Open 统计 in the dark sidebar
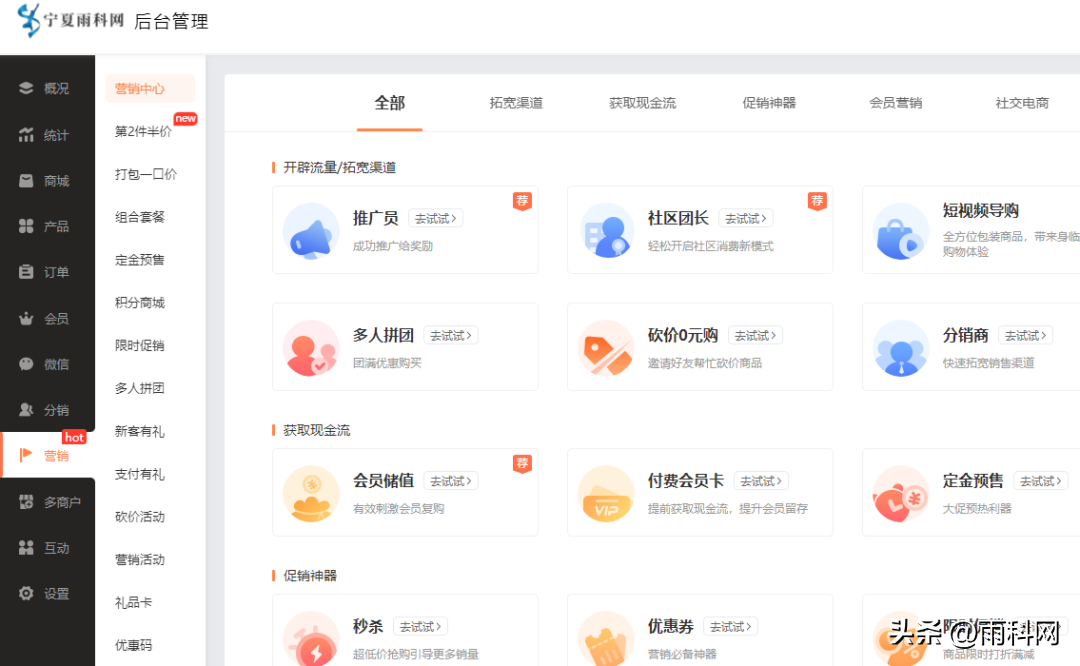The width and height of the screenshot is (1080, 666). coord(46,135)
